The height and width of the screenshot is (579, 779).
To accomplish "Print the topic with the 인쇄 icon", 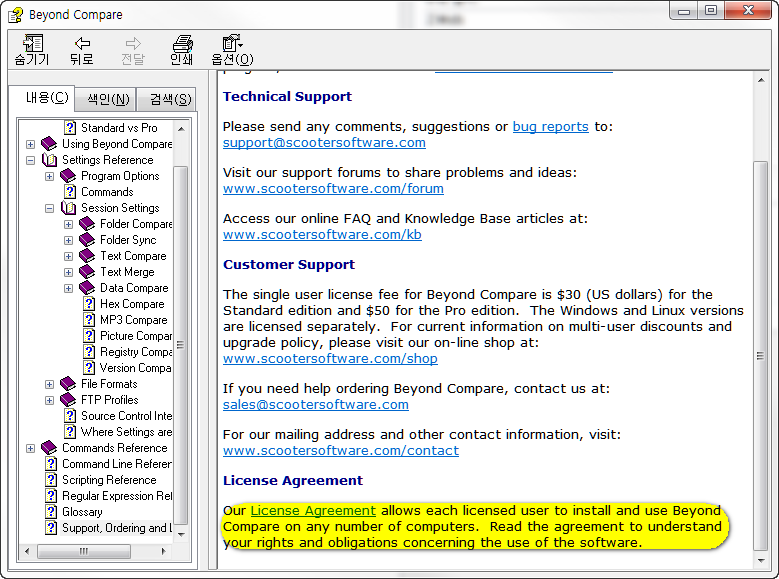I will coord(182,44).
